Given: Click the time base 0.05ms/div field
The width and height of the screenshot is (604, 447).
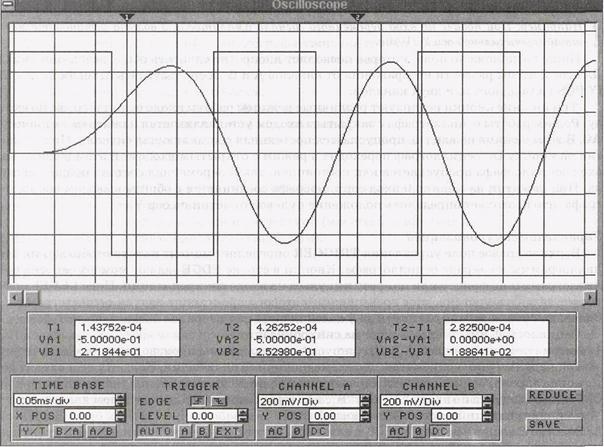Looking at the screenshot, I should (64, 400).
